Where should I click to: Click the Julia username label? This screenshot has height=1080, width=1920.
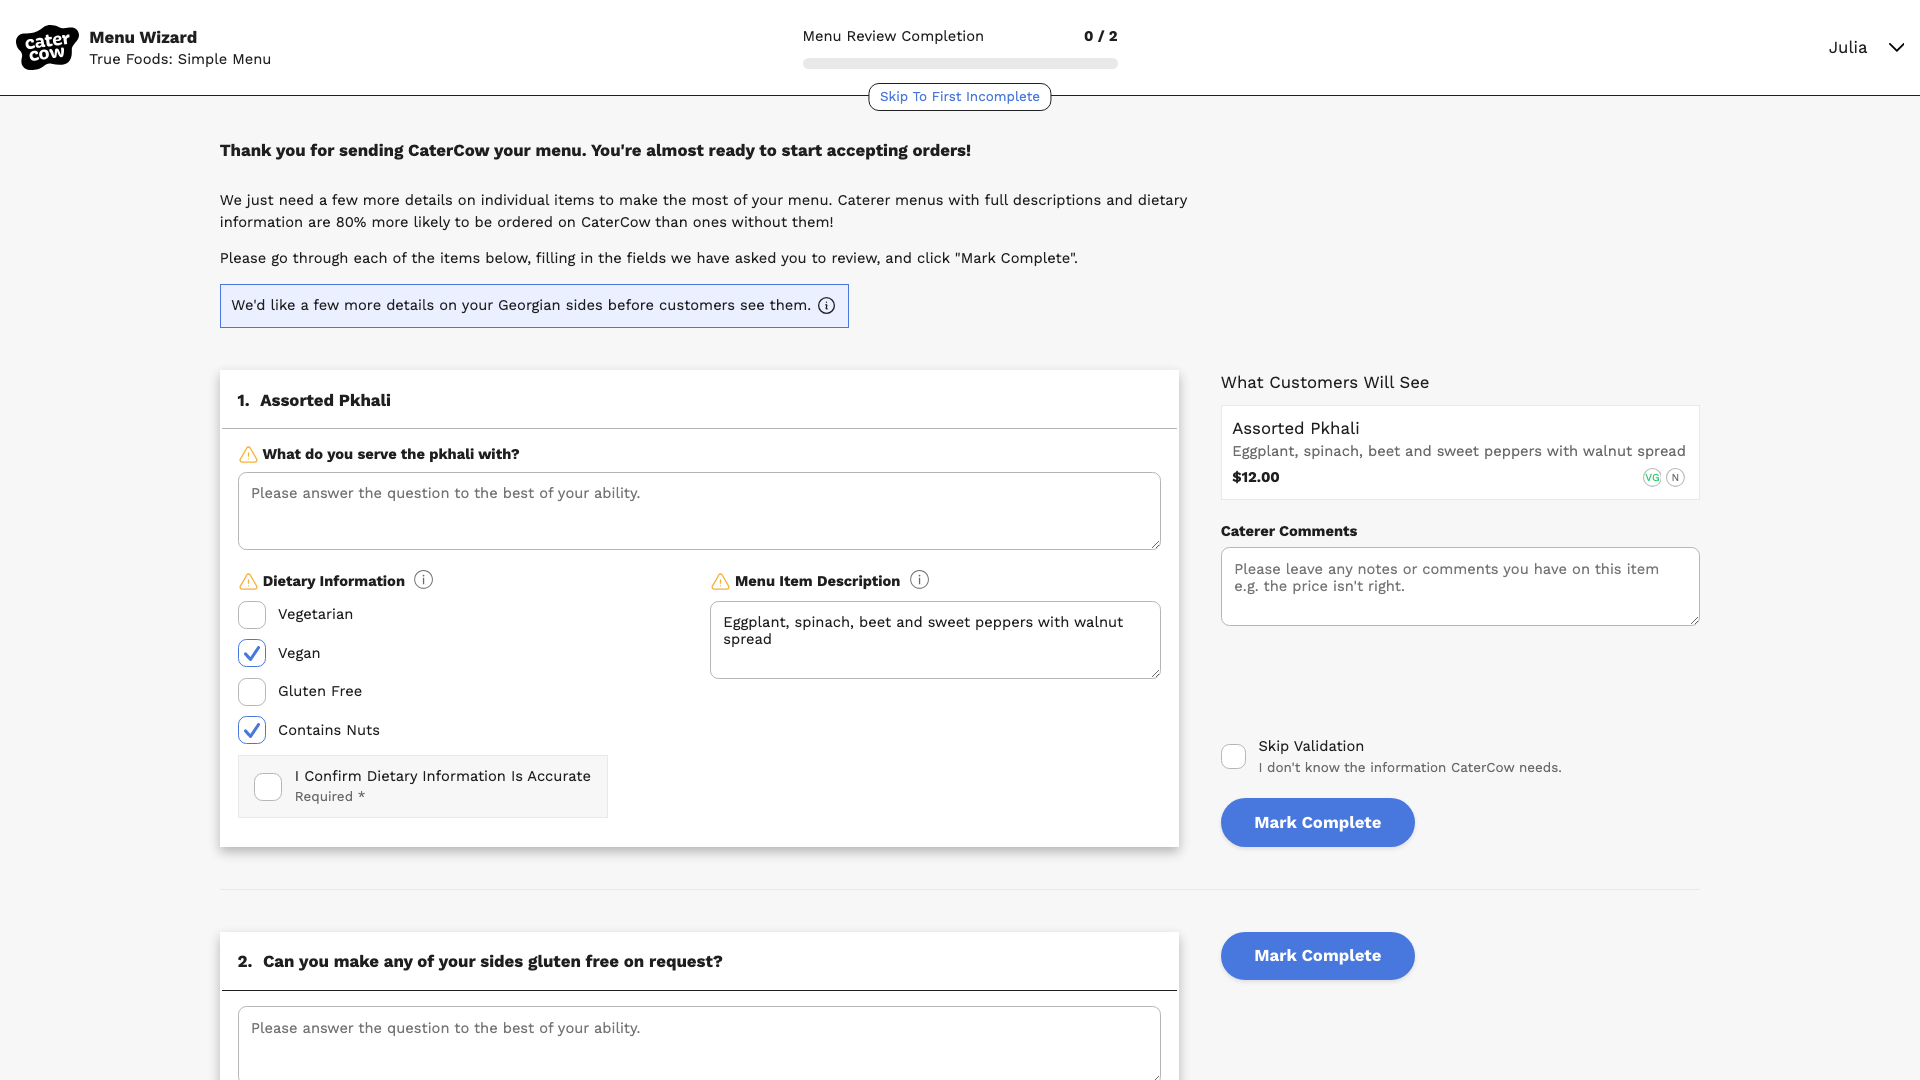pos(1848,48)
